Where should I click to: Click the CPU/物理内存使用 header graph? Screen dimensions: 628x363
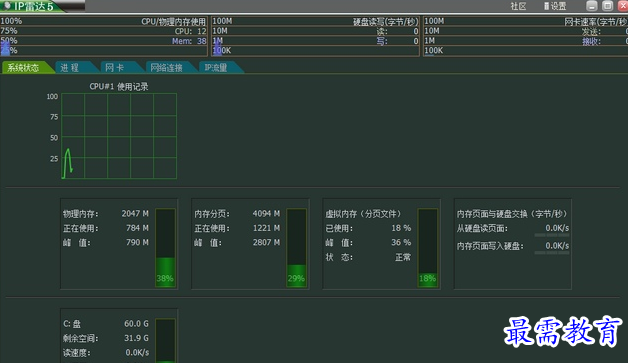tap(104, 36)
